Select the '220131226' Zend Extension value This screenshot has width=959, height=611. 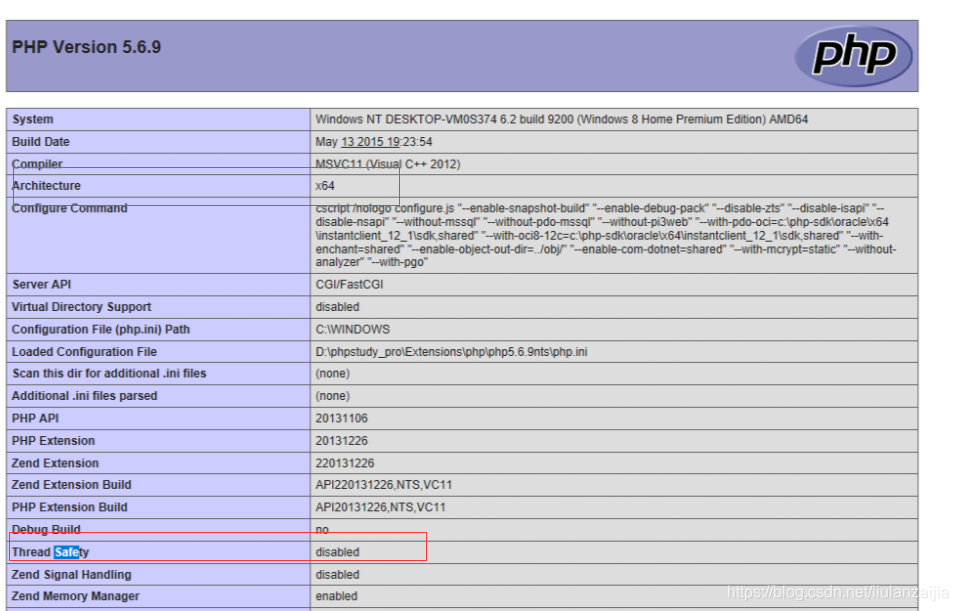(x=345, y=463)
